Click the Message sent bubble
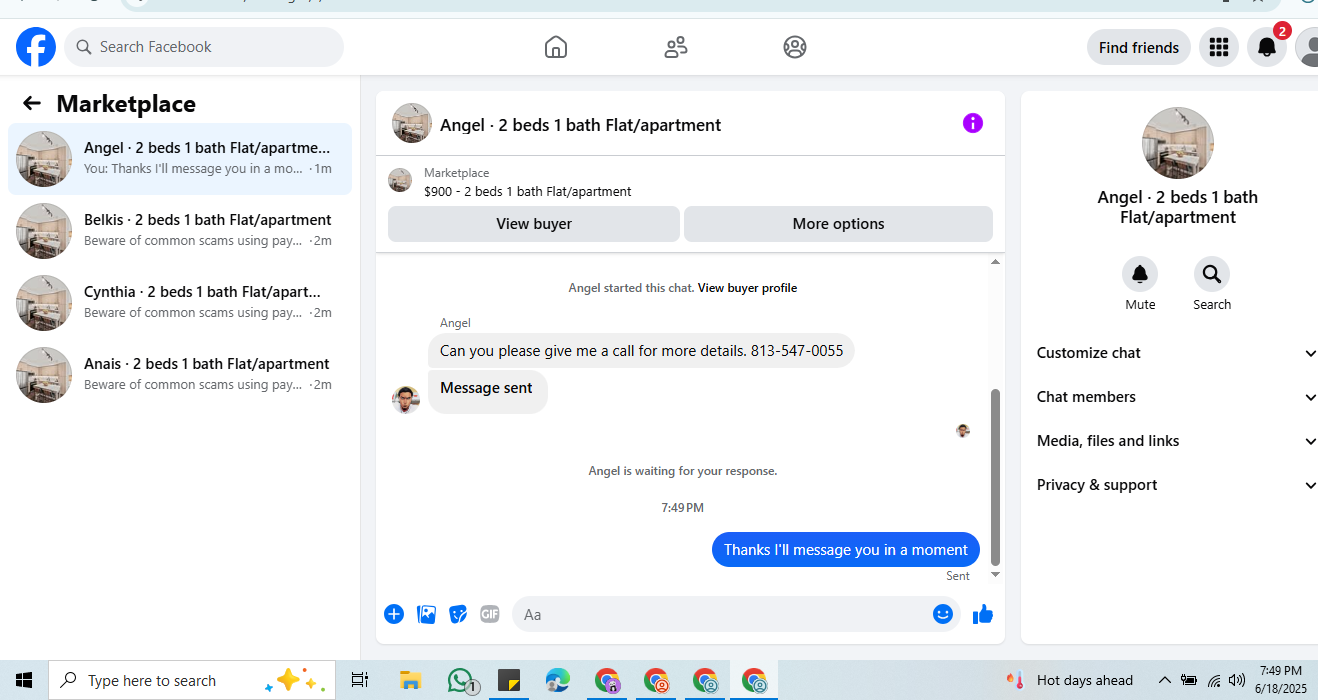 click(487, 390)
